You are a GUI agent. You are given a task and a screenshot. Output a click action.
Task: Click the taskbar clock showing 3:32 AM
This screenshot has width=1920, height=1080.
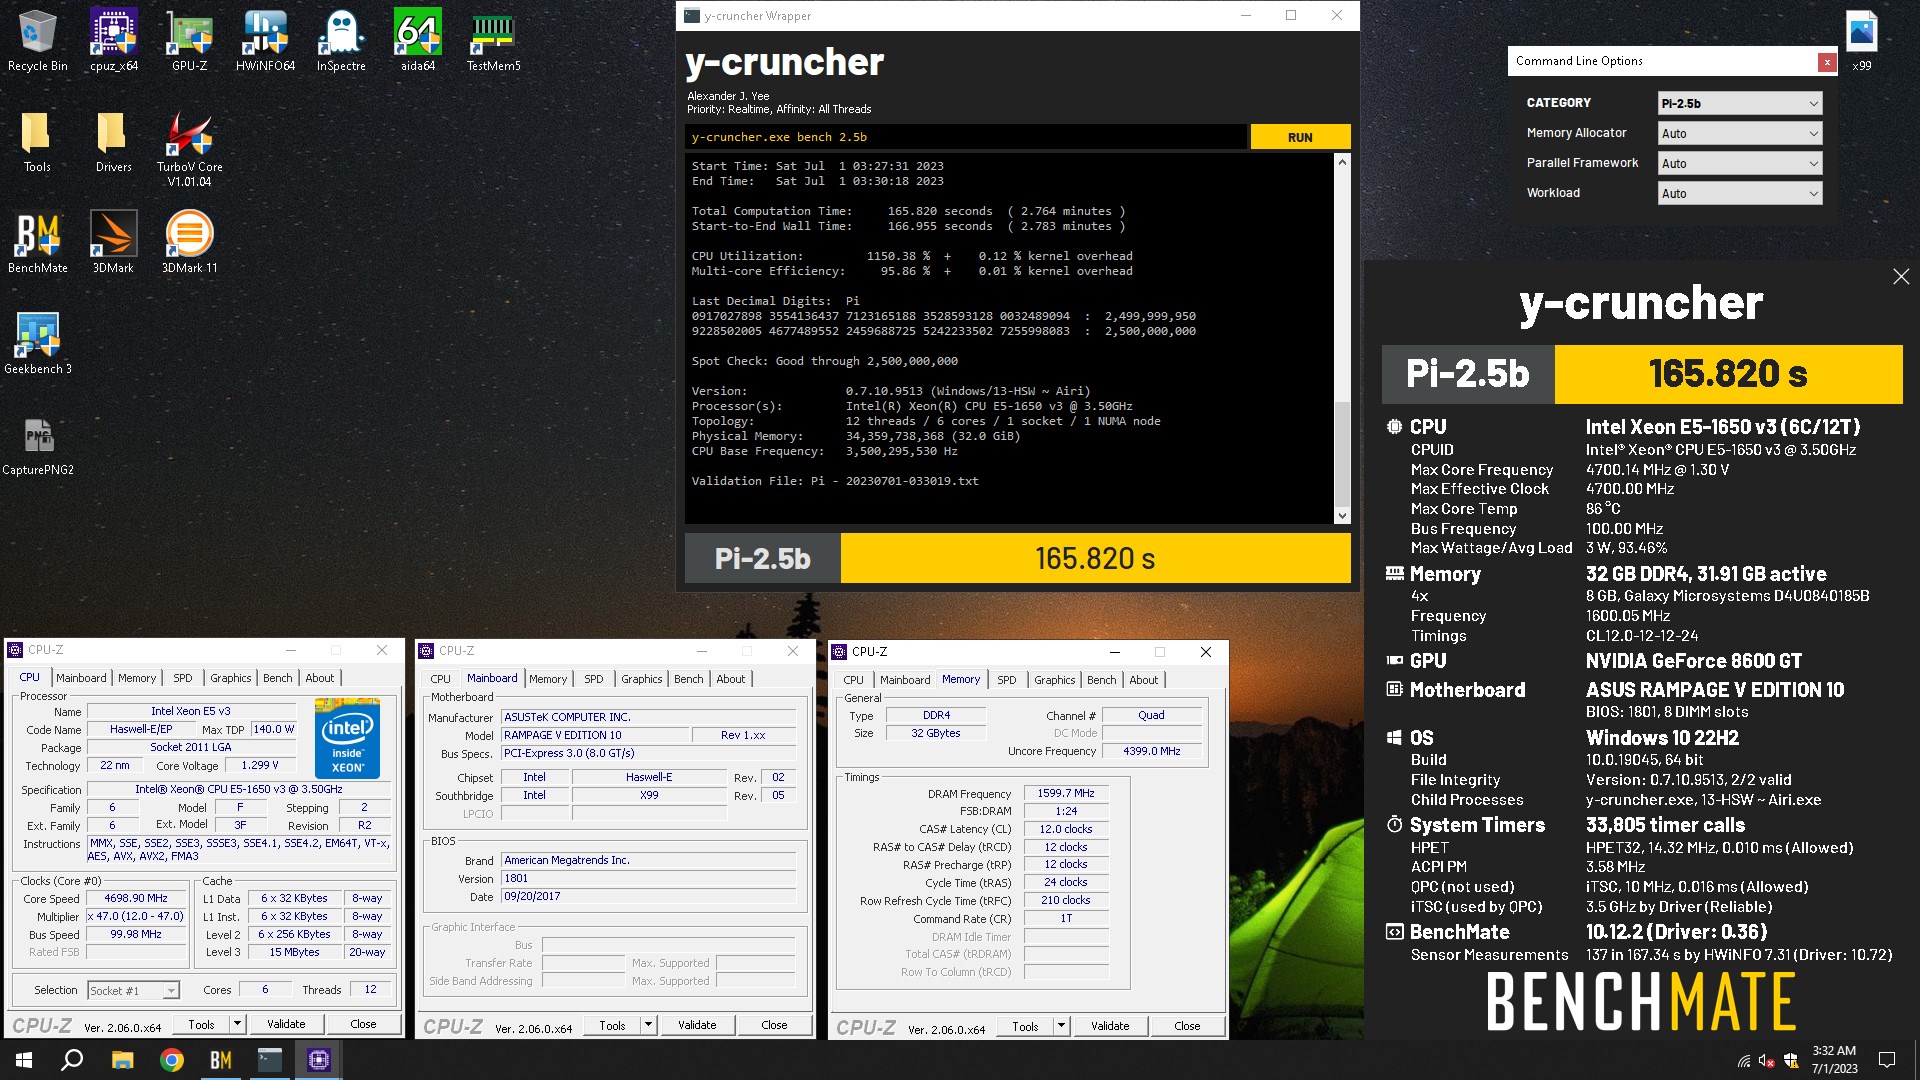point(1834,1060)
